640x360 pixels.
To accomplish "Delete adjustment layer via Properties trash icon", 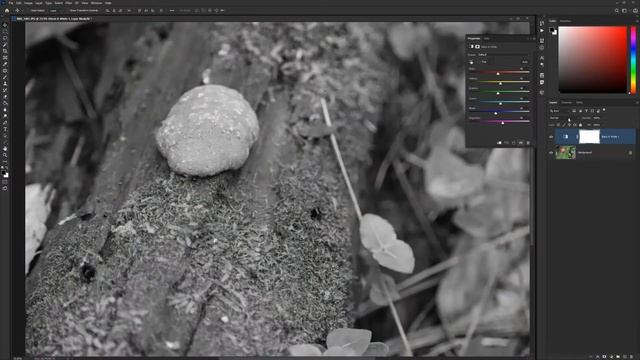I will [x=528, y=143].
